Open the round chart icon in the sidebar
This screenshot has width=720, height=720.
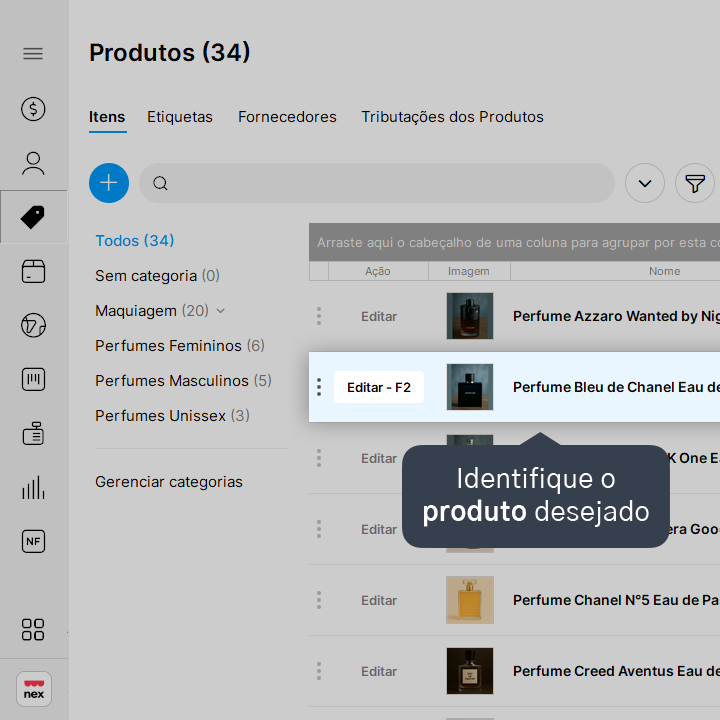click(x=33, y=326)
